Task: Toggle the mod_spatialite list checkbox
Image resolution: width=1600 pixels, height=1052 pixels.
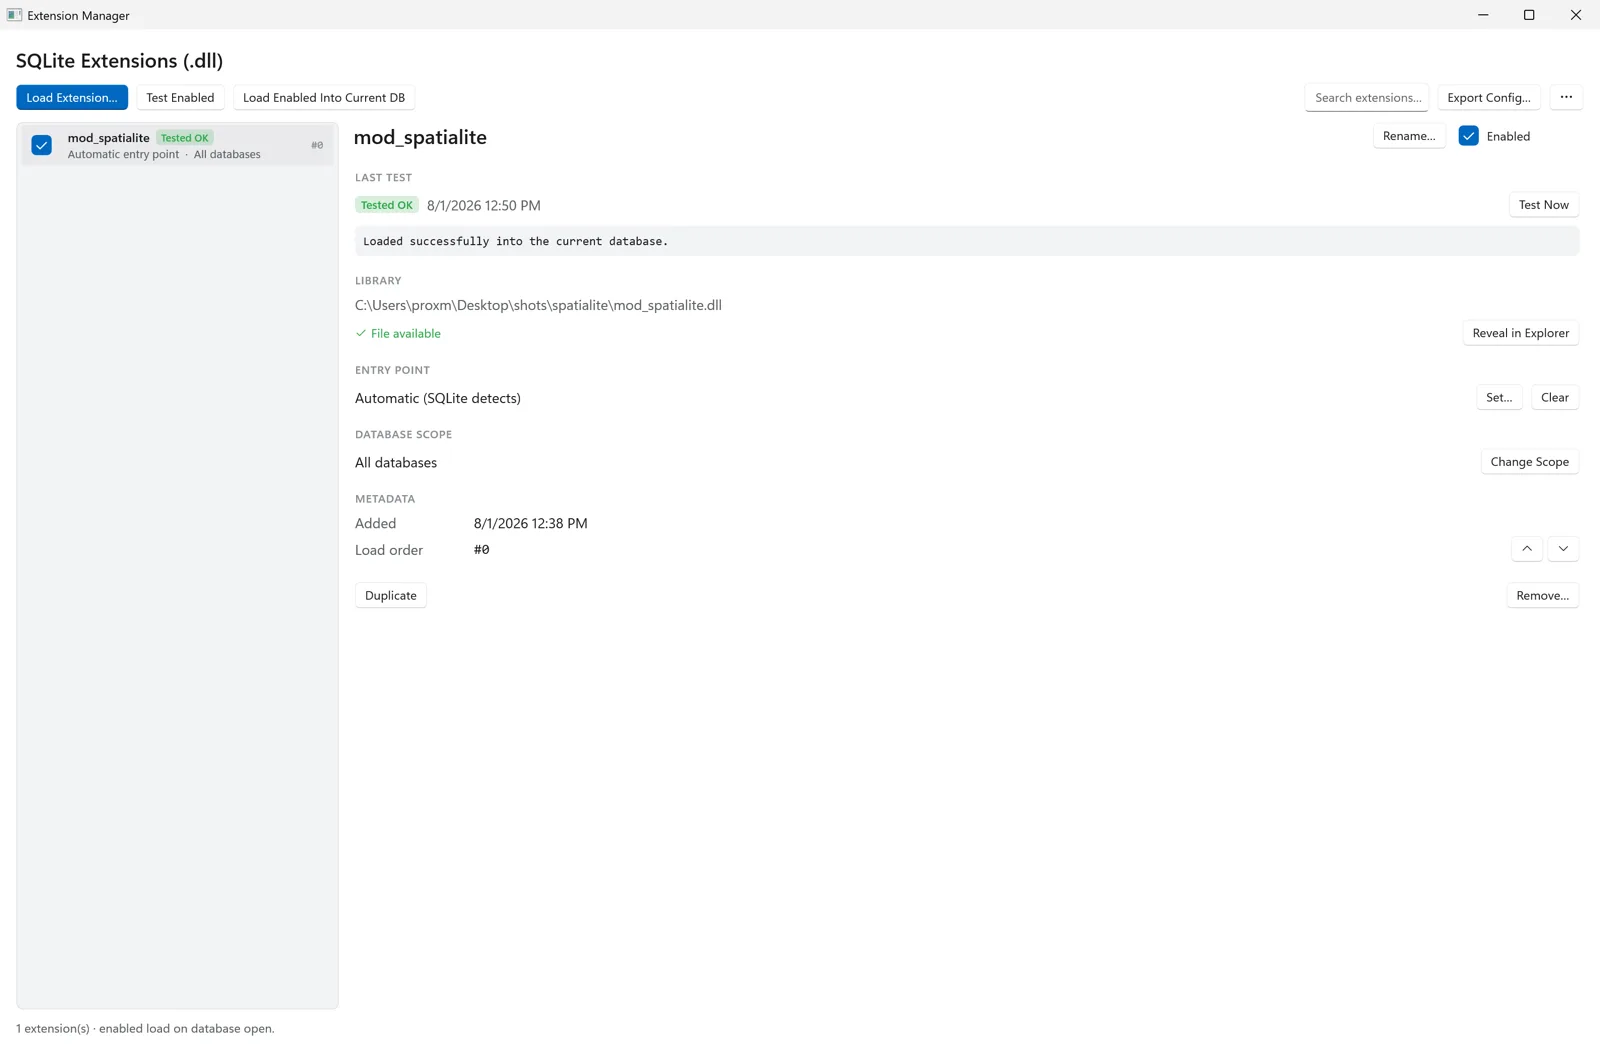Action: (x=42, y=145)
